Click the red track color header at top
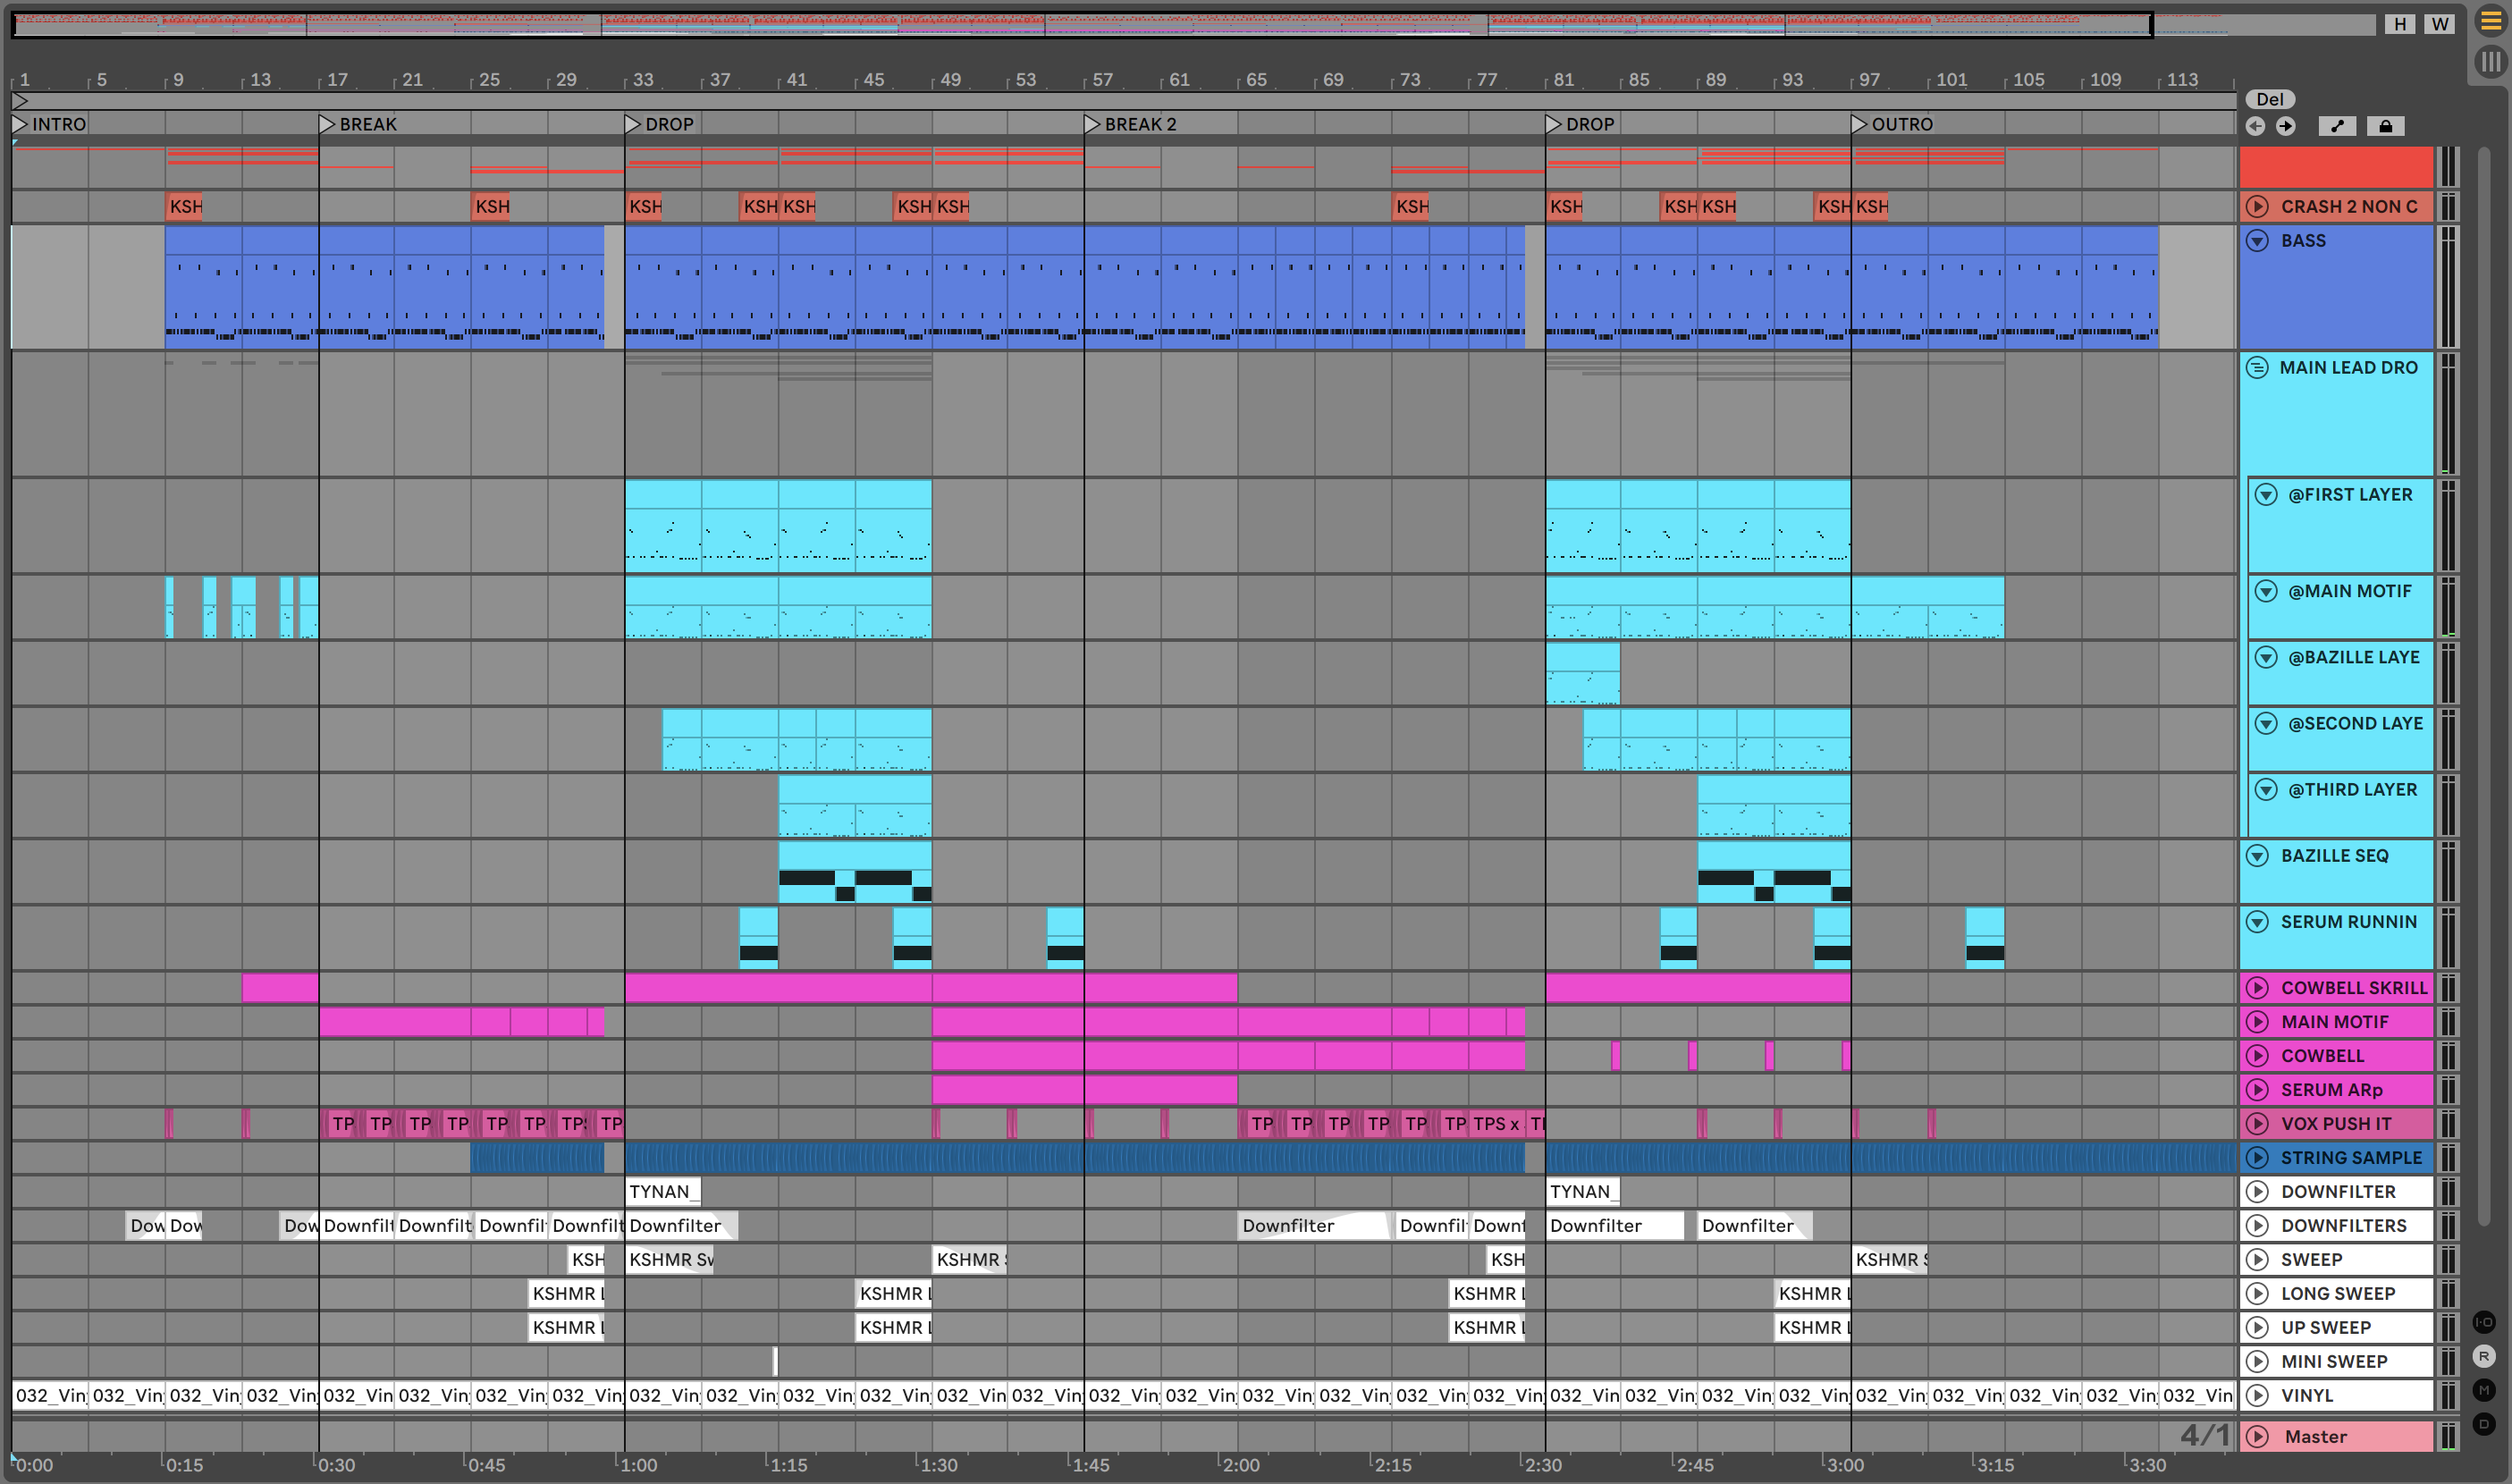This screenshot has height=1484, width=2512. pyautogui.click(x=2336, y=166)
